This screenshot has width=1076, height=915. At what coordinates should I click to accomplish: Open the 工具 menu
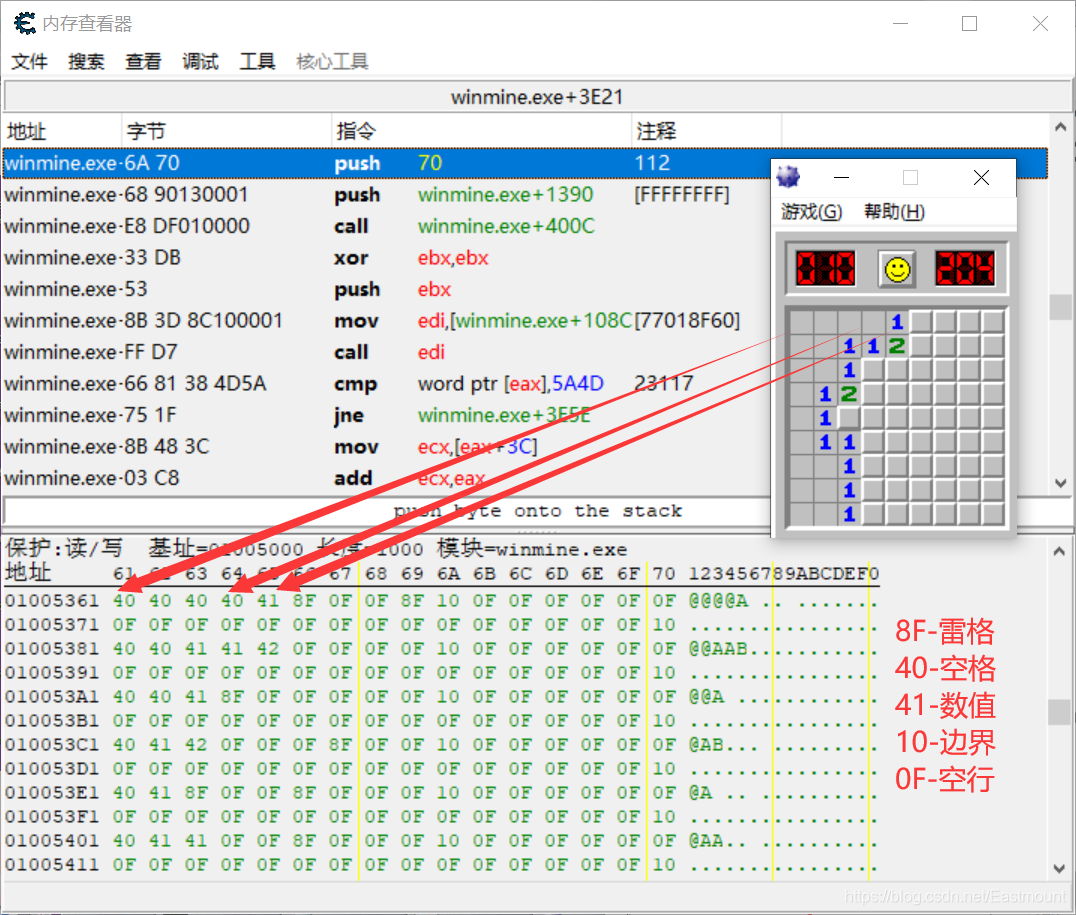pyautogui.click(x=257, y=62)
